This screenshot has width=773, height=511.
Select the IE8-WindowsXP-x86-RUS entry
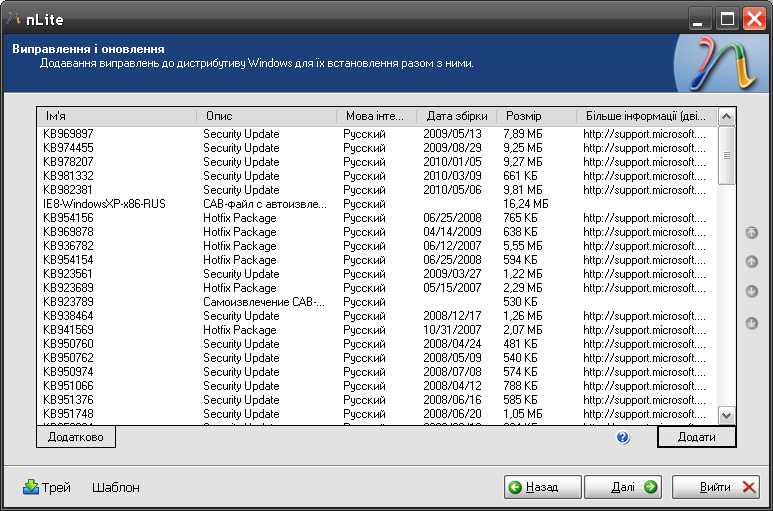[377, 204]
